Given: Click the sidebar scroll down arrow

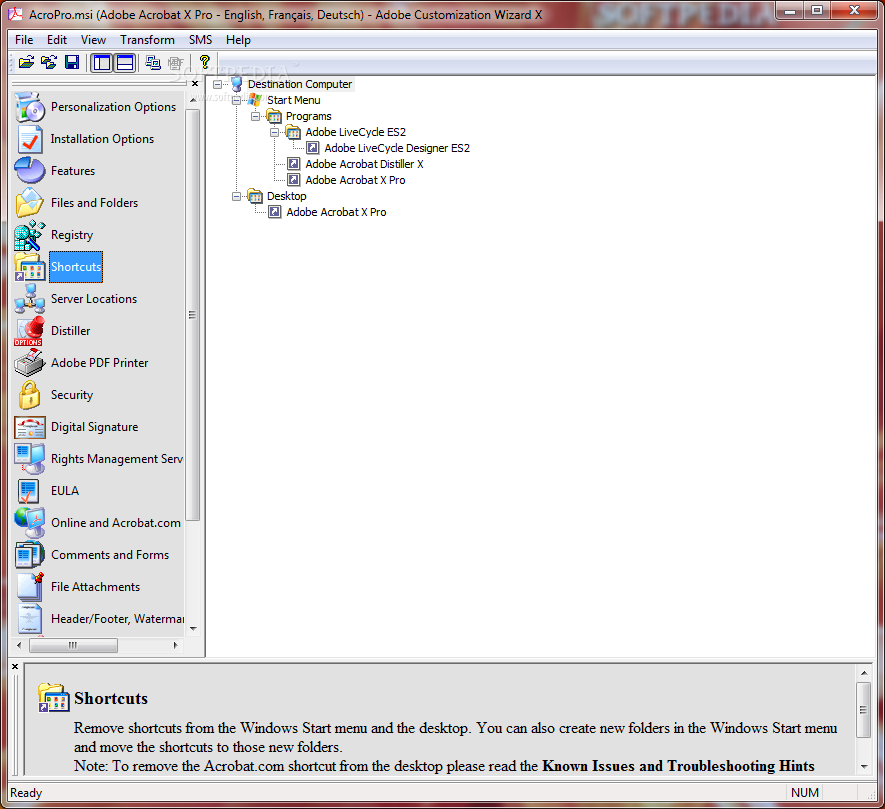Looking at the screenshot, I should pyautogui.click(x=193, y=628).
